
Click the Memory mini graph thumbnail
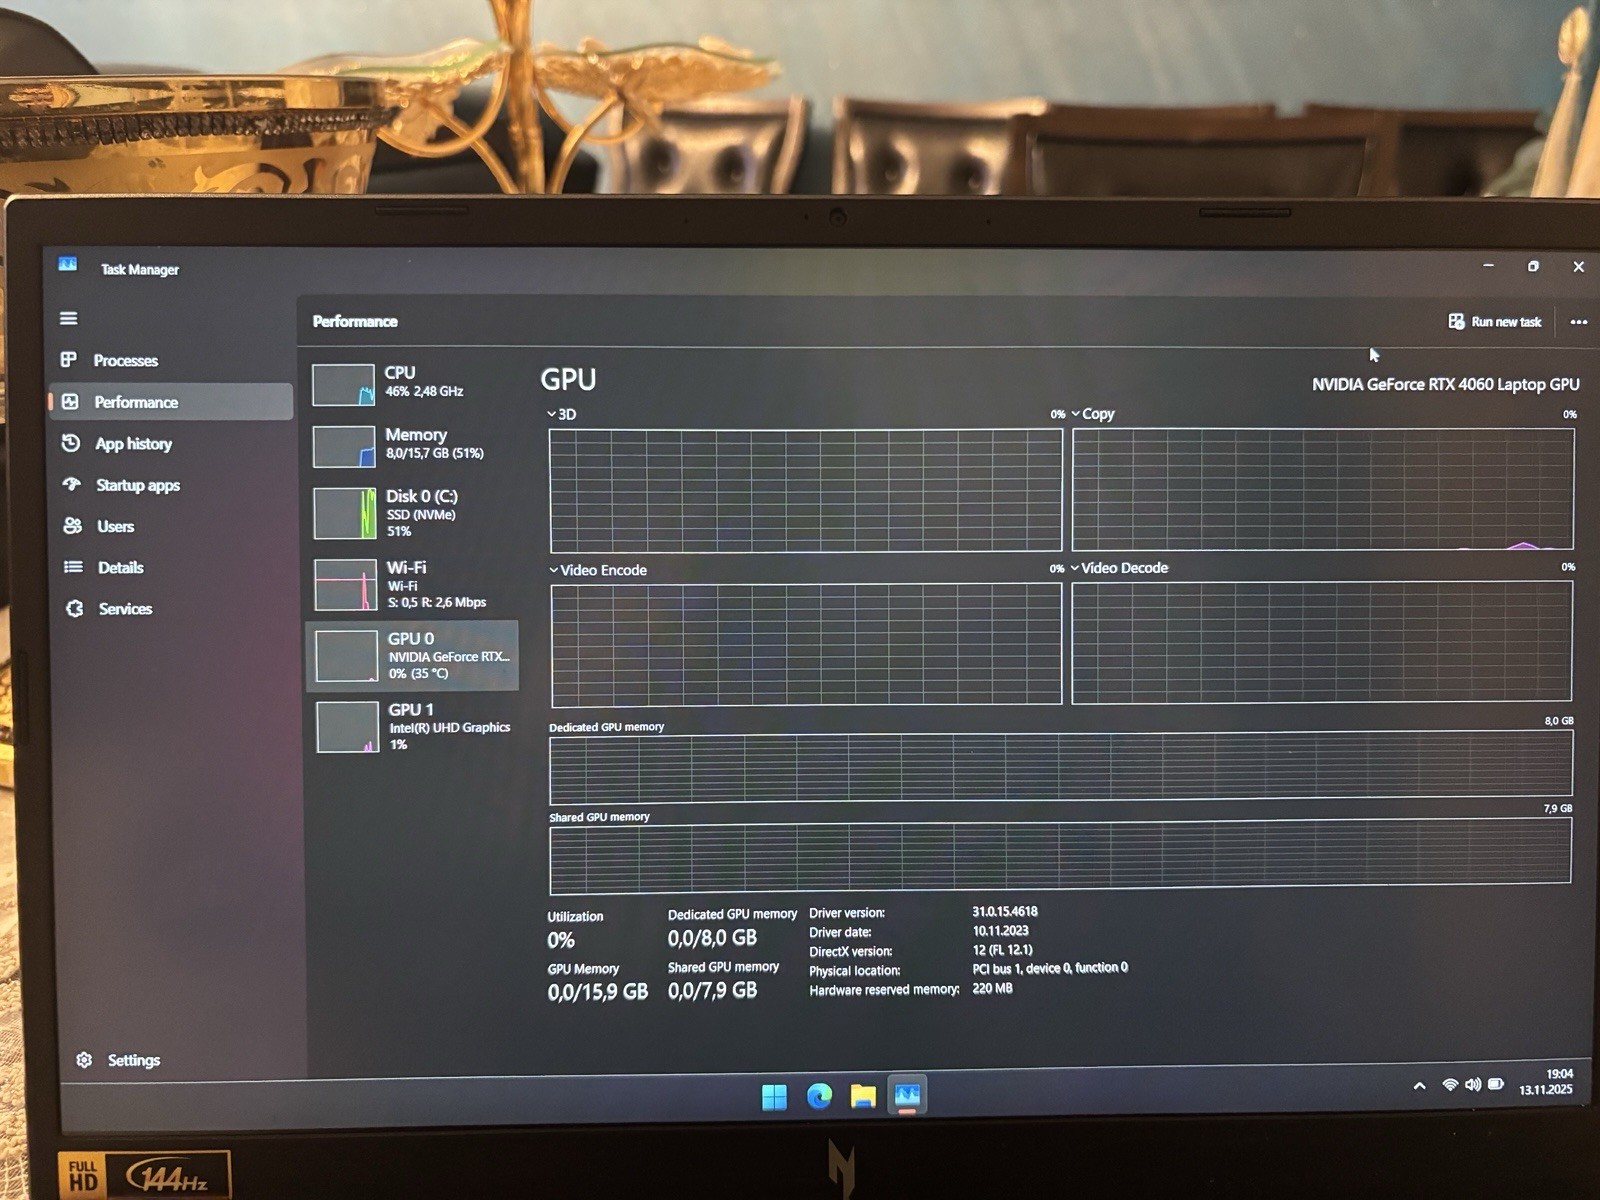[x=344, y=447]
